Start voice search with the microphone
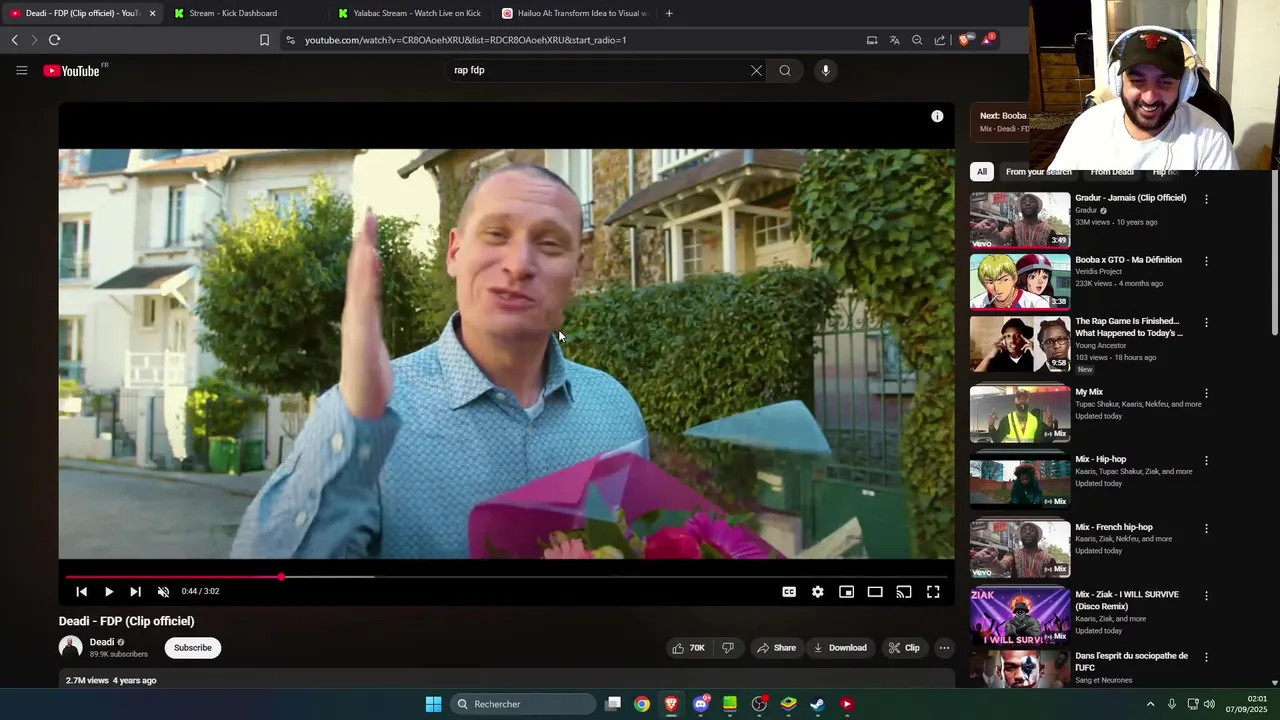This screenshot has width=1280, height=720. point(825,70)
